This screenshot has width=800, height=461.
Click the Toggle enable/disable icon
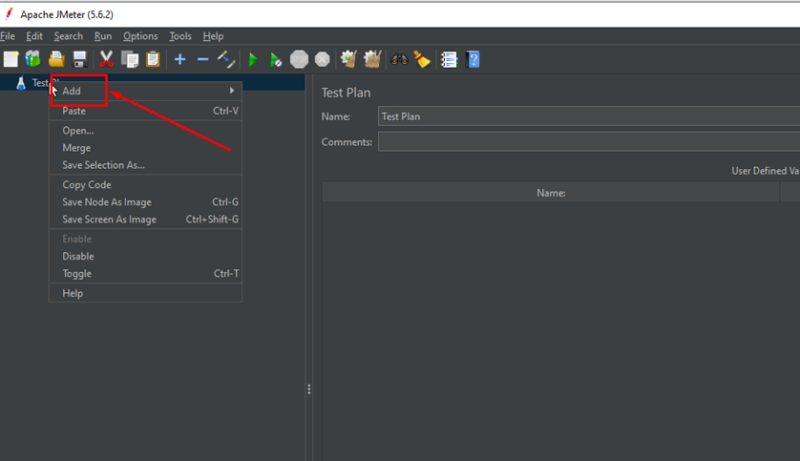coord(226,59)
